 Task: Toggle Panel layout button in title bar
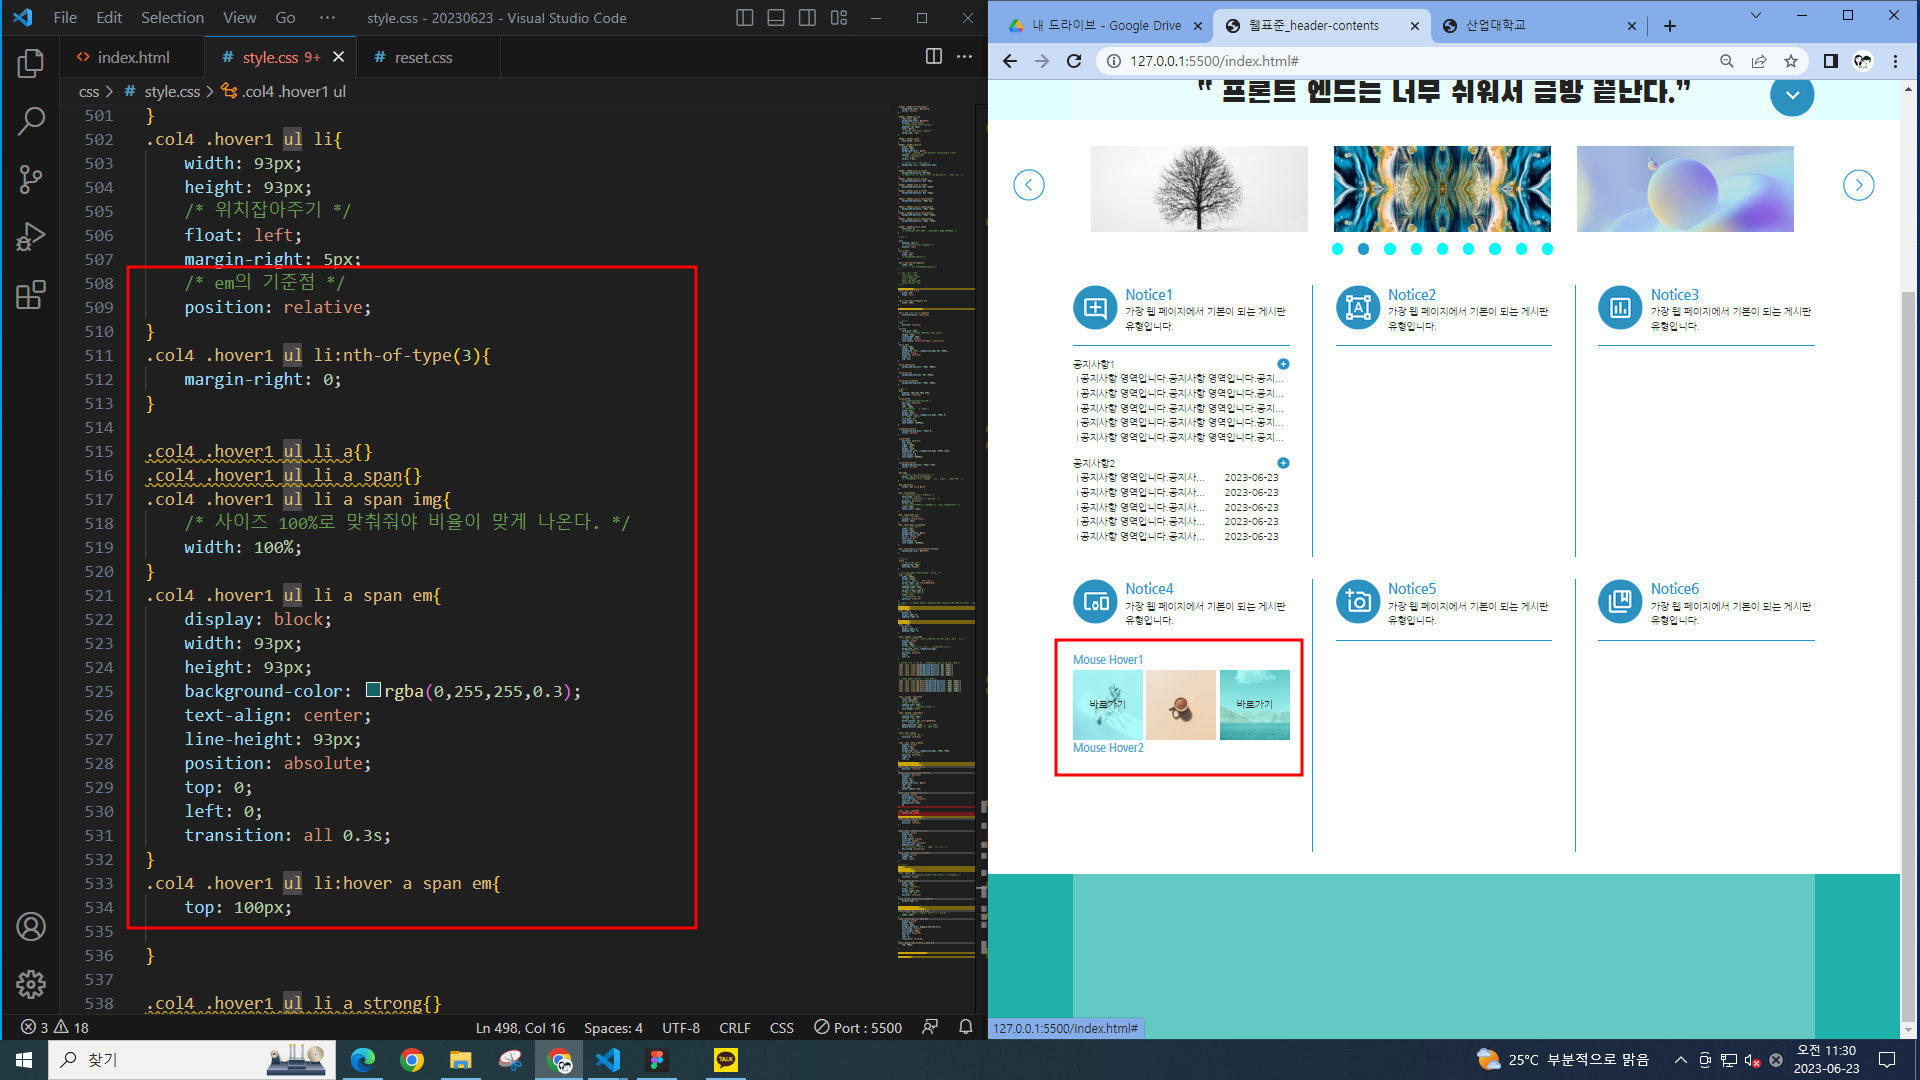point(776,18)
